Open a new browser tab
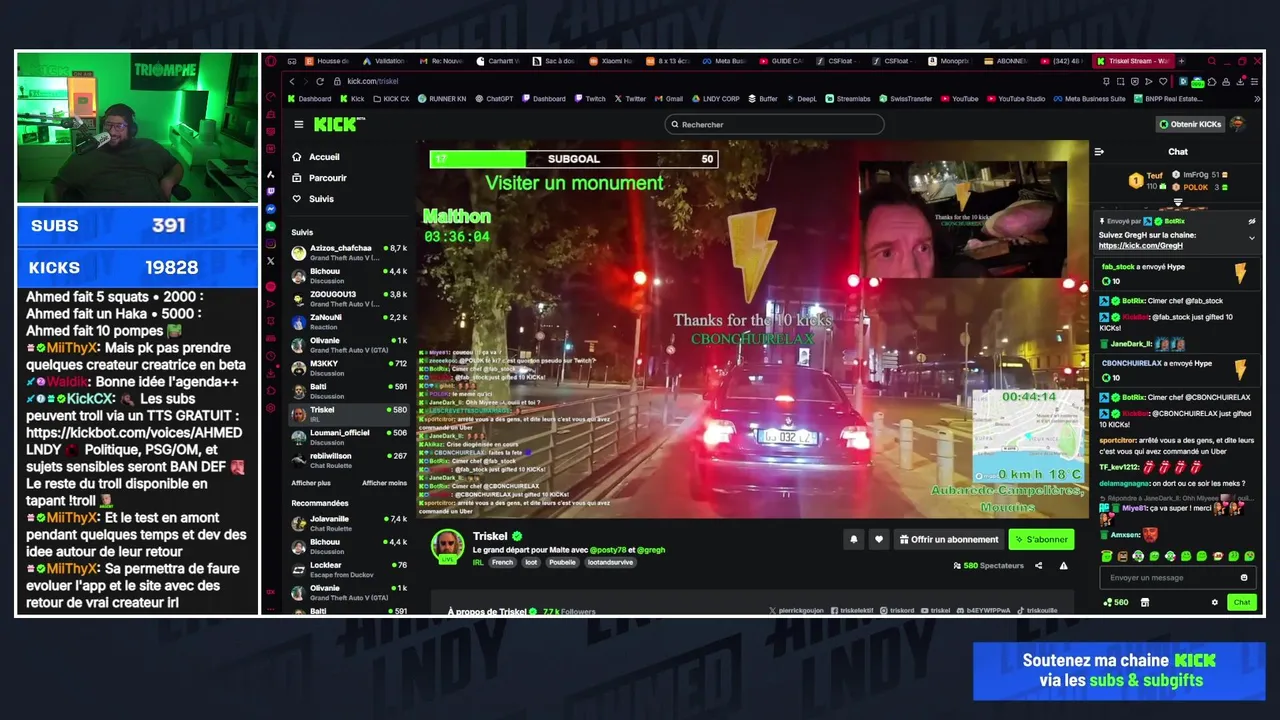 [x=1183, y=61]
